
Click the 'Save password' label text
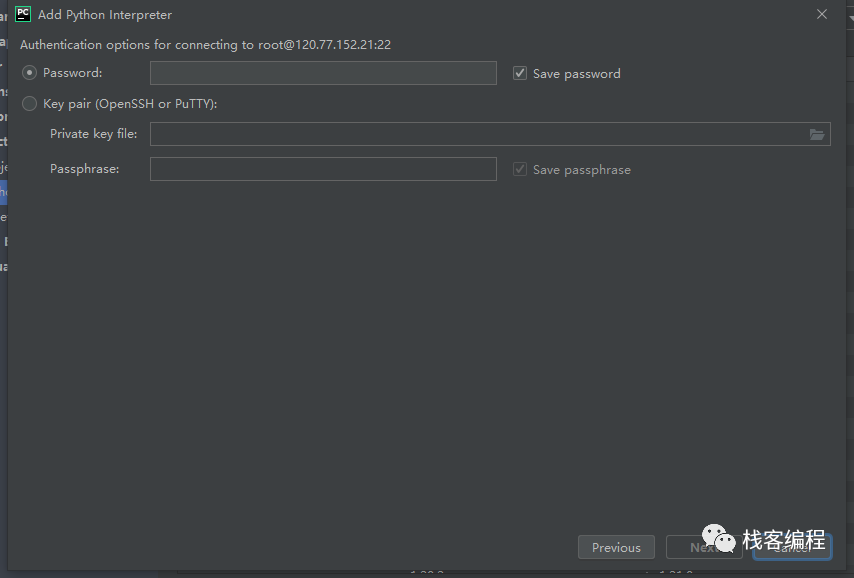(x=576, y=74)
